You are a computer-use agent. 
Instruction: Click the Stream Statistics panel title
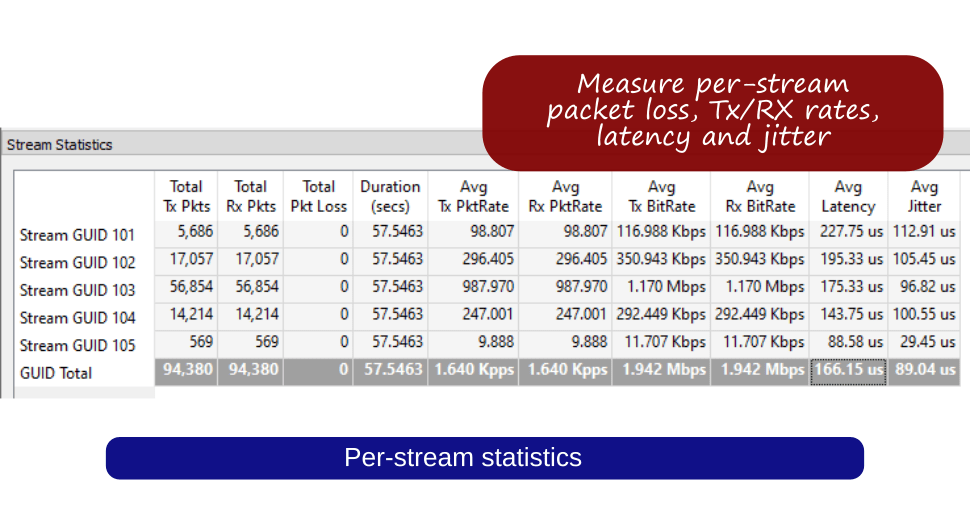click(x=59, y=145)
